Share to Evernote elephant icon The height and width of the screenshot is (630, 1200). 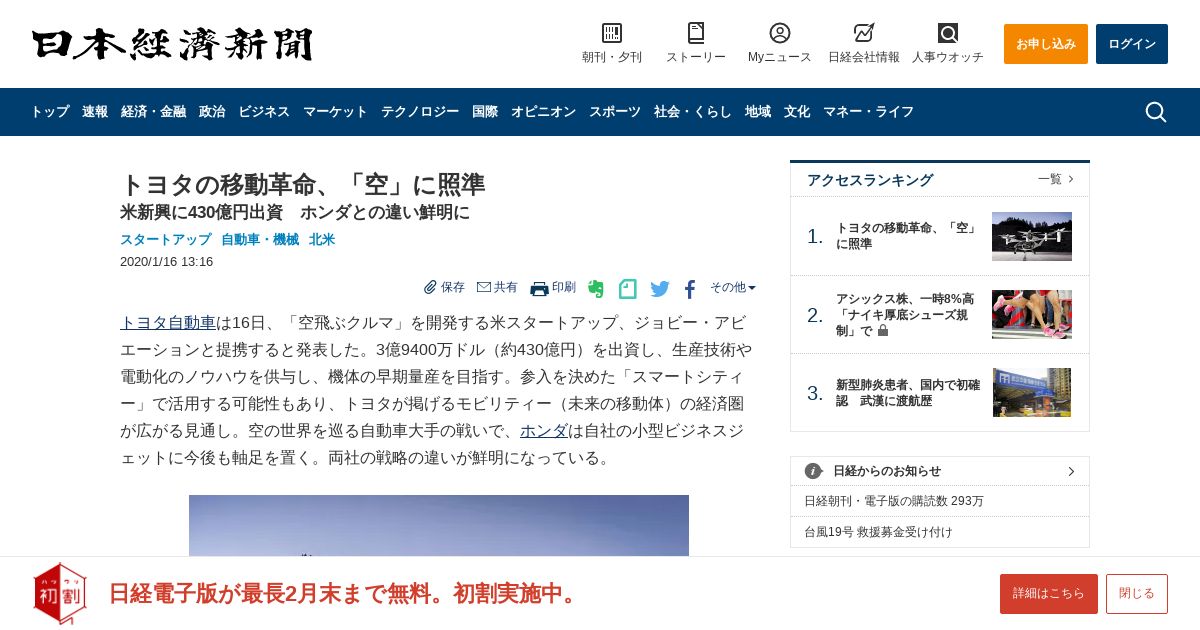tap(596, 289)
